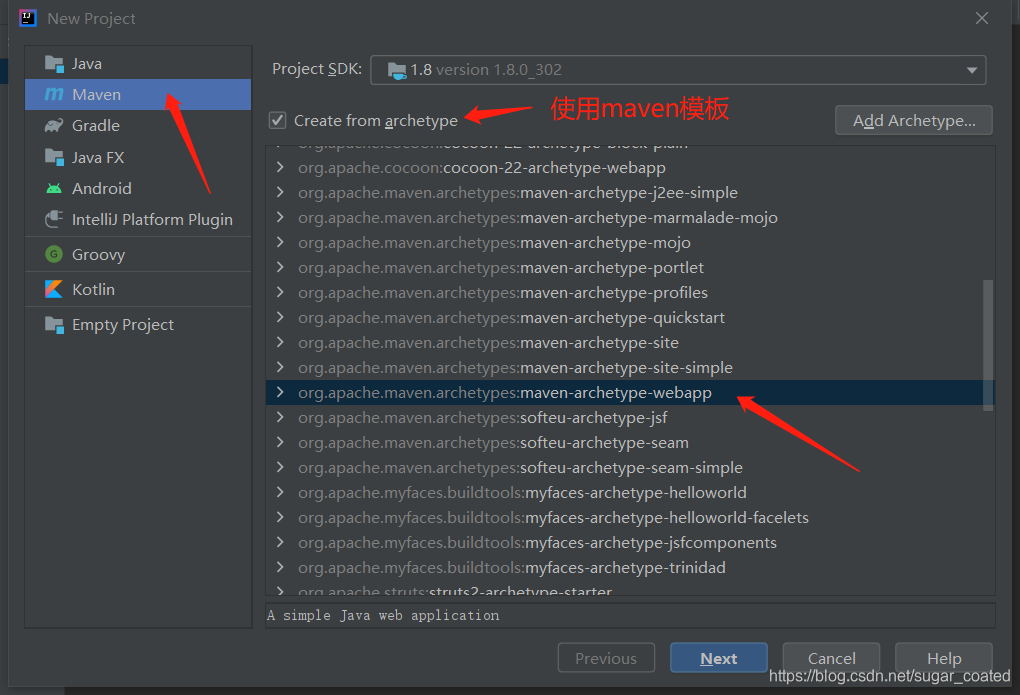Select maven-archetype-site-simple row
Viewport: 1020px width, 695px height.
pos(630,367)
